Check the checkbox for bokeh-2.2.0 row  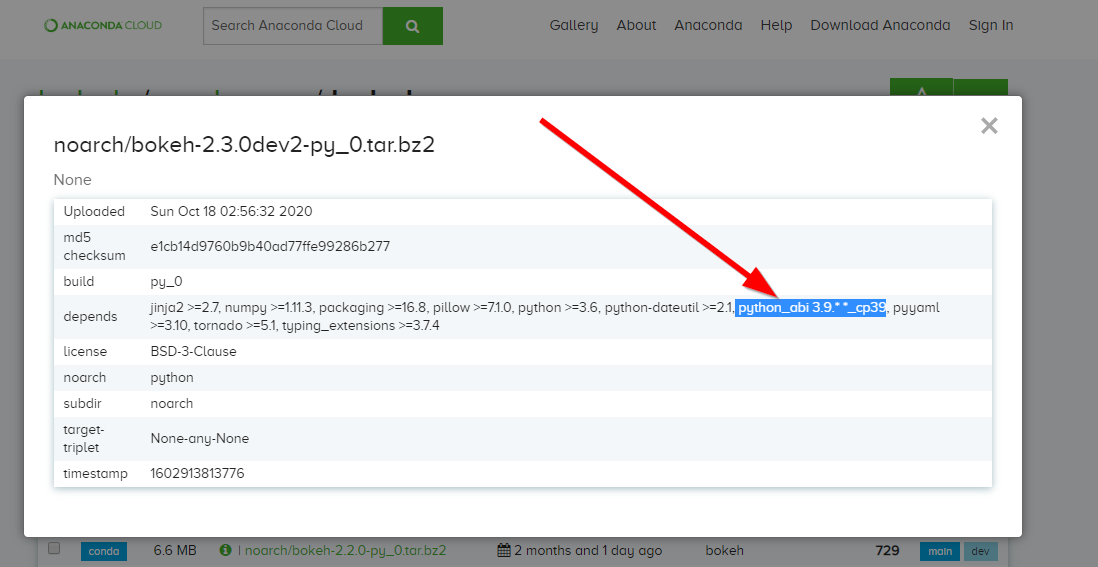click(x=54, y=548)
